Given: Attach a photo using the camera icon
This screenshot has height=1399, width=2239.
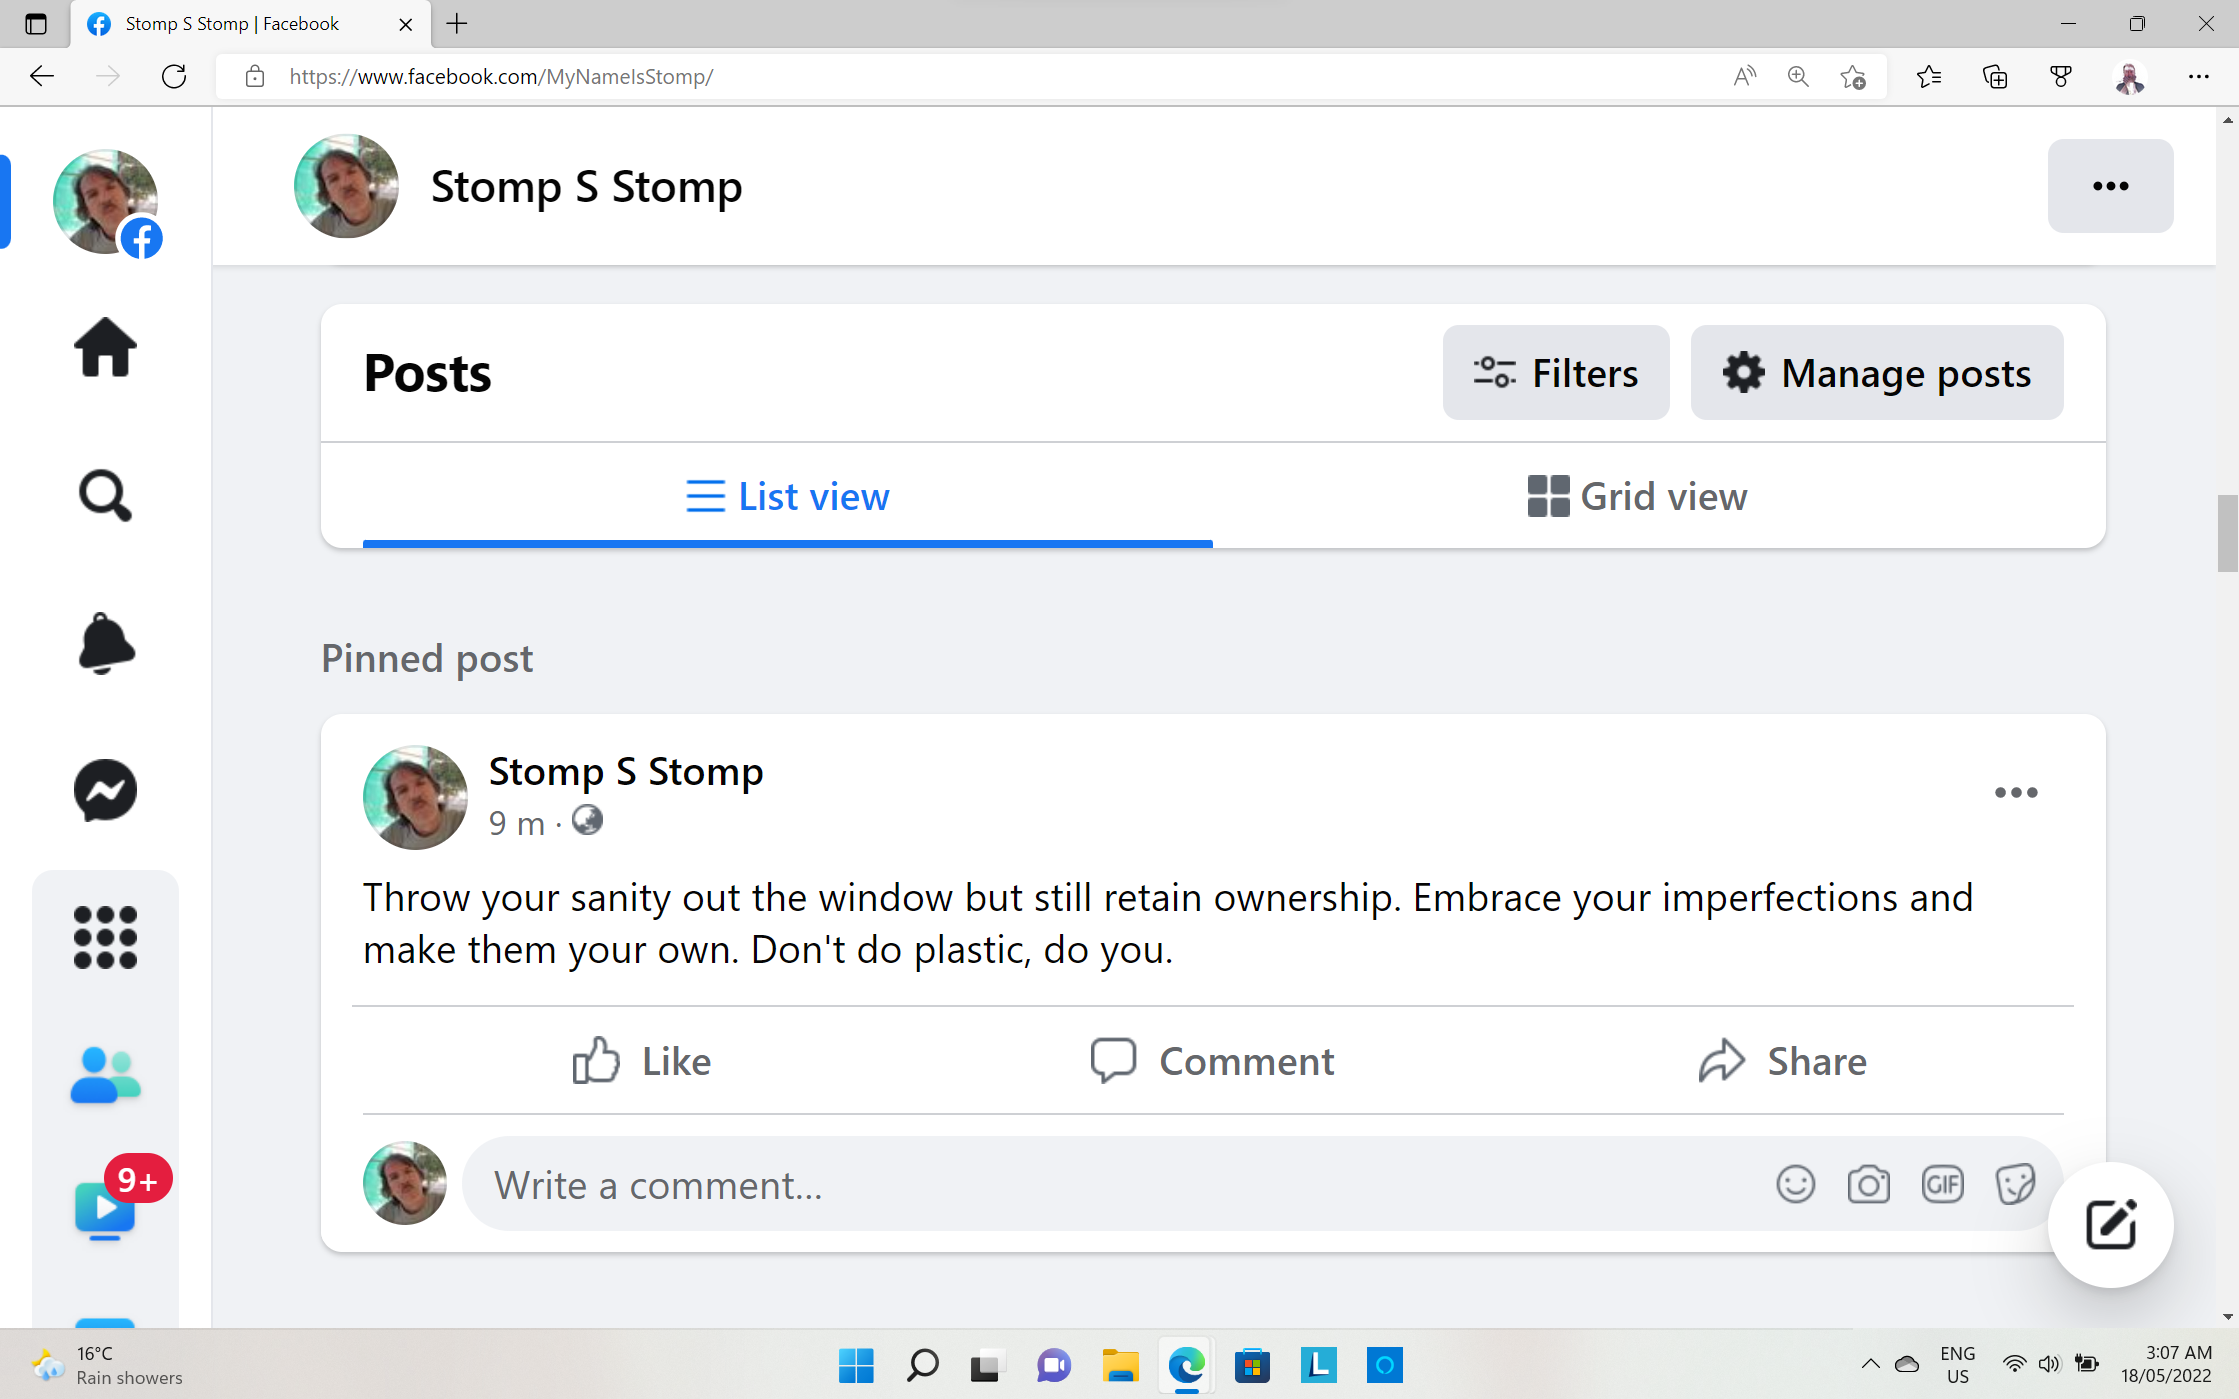Looking at the screenshot, I should coord(1868,1185).
